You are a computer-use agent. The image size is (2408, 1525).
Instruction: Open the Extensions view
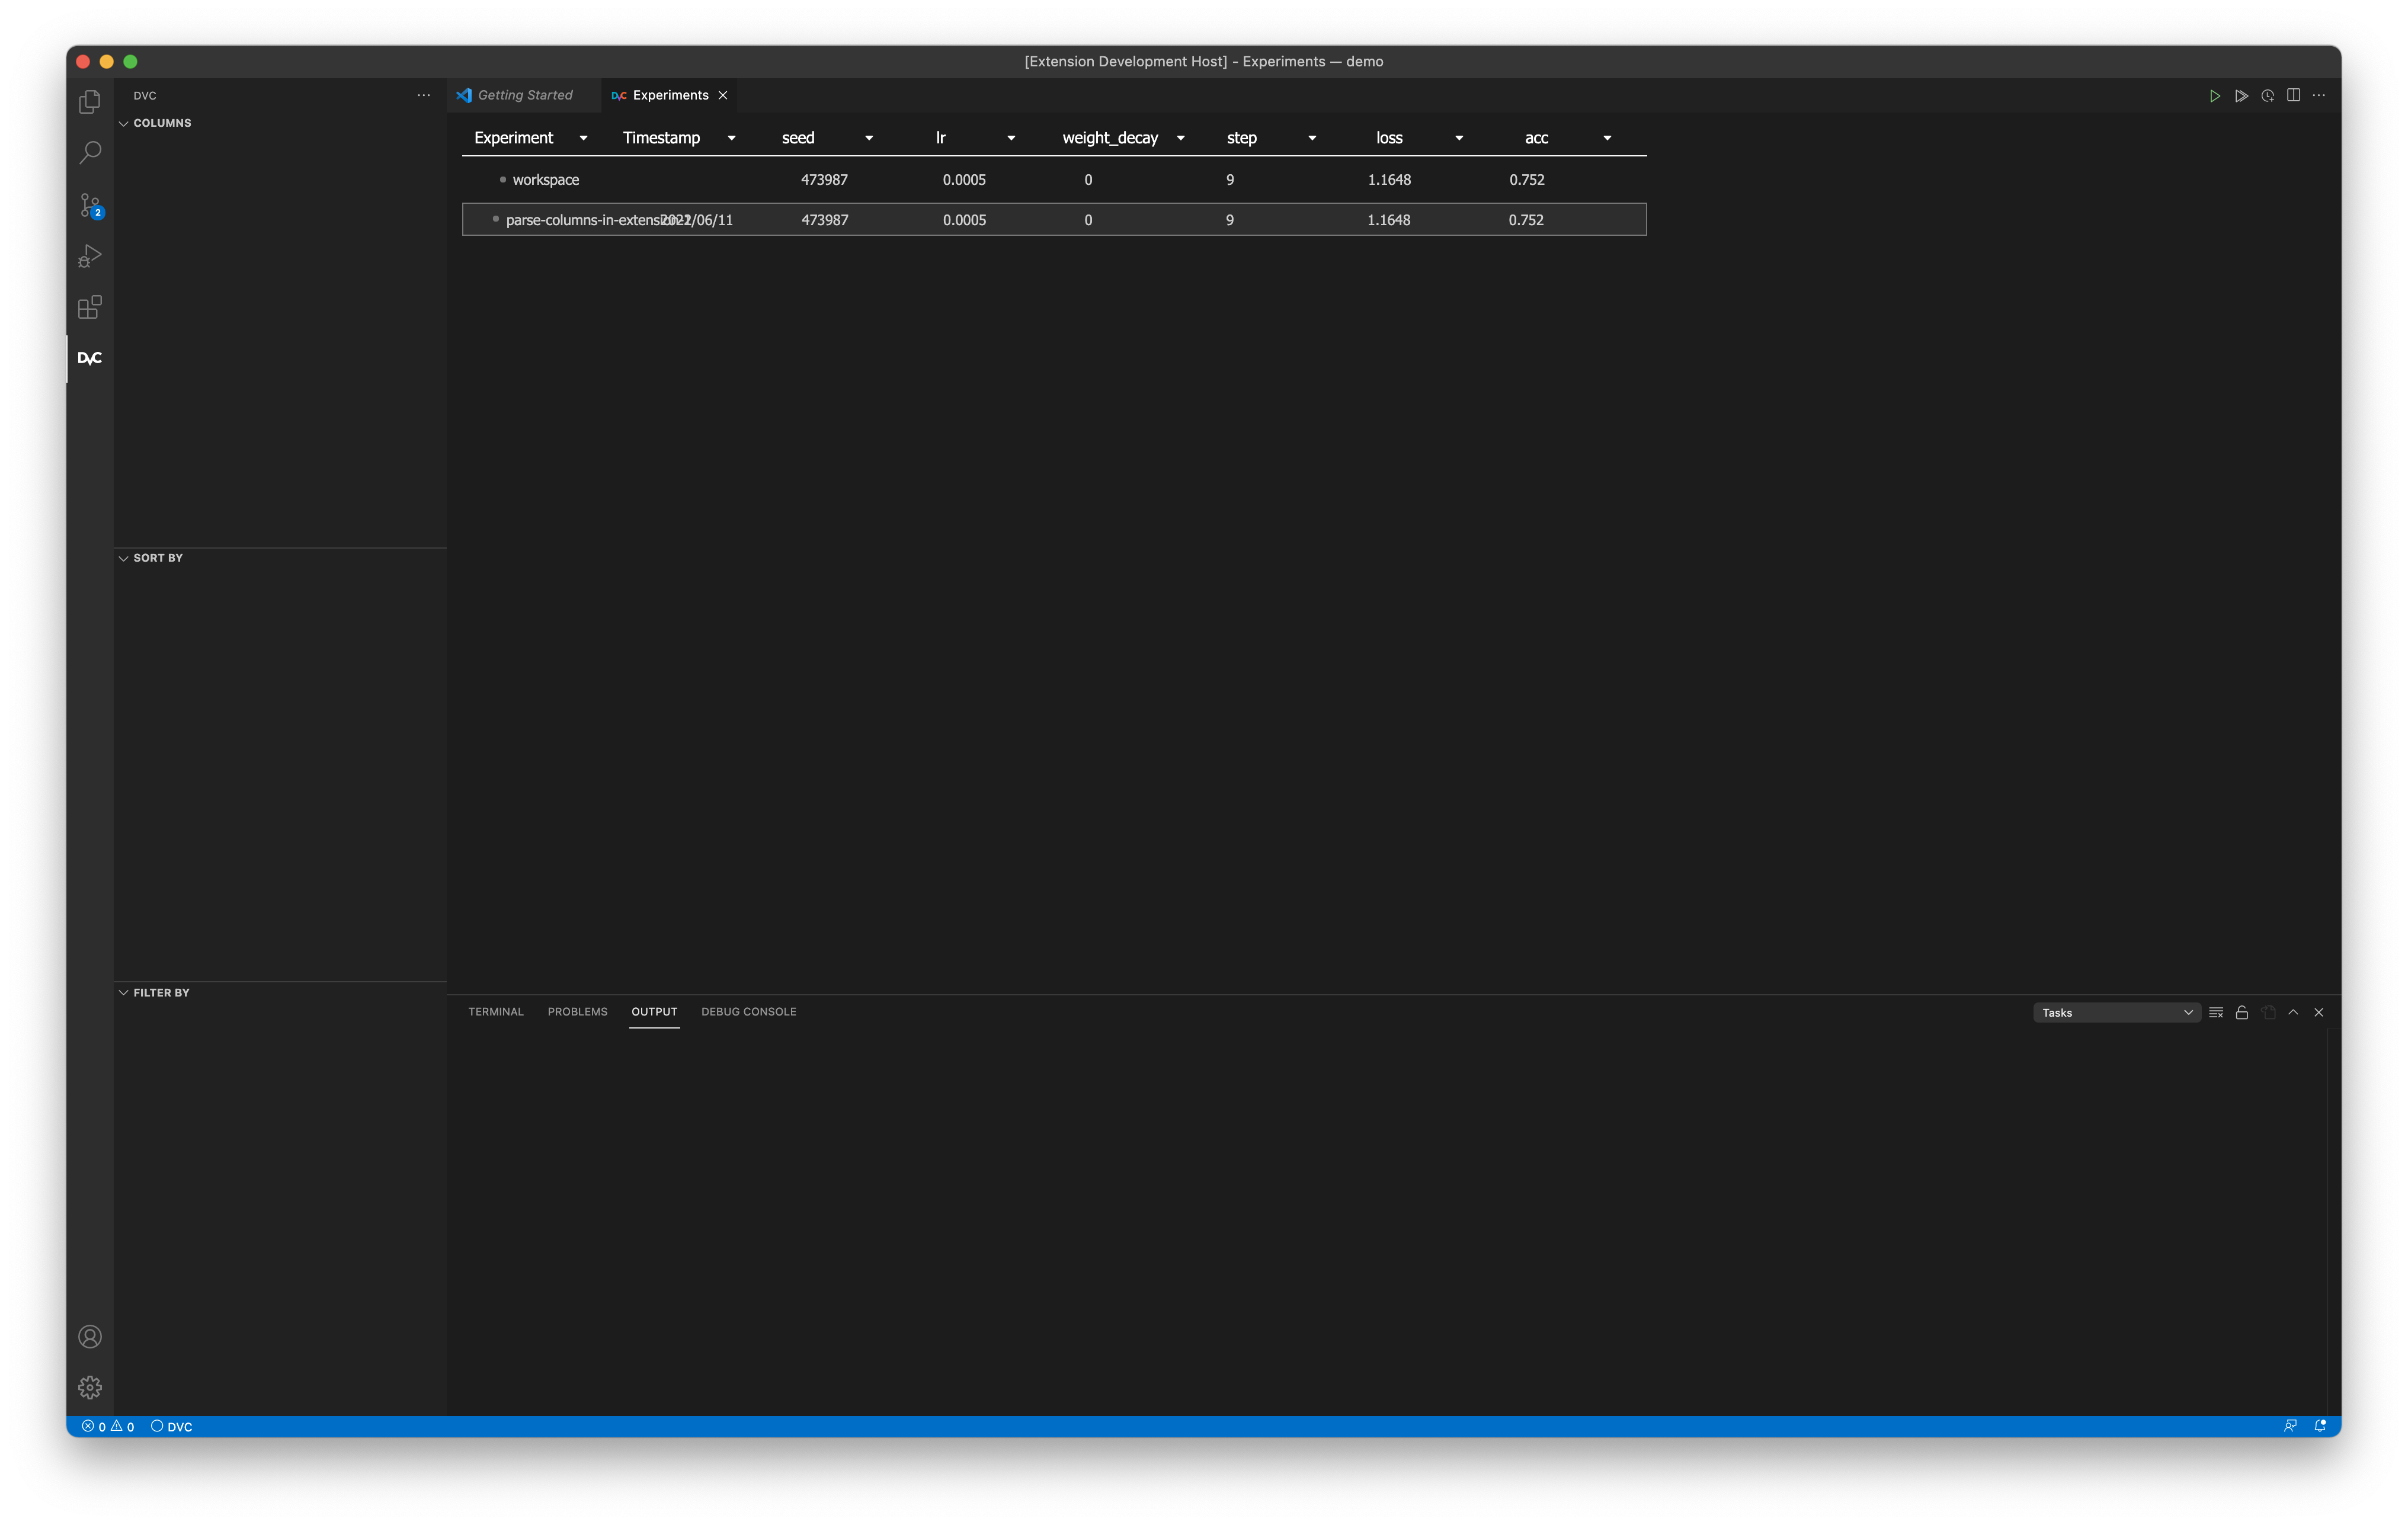pyautogui.click(x=89, y=307)
